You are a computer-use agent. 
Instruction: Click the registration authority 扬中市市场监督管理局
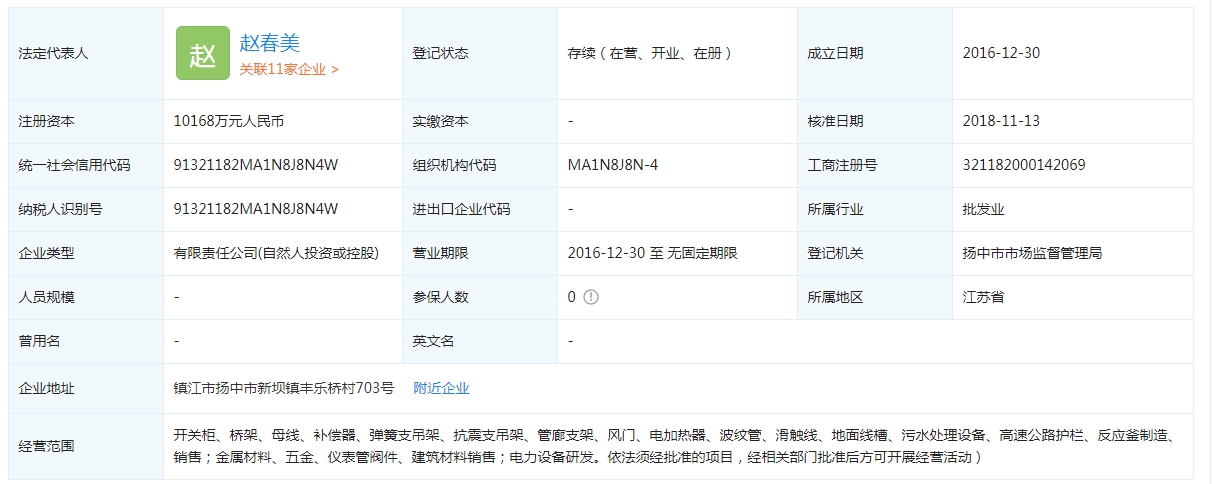click(x=1032, y=253)
